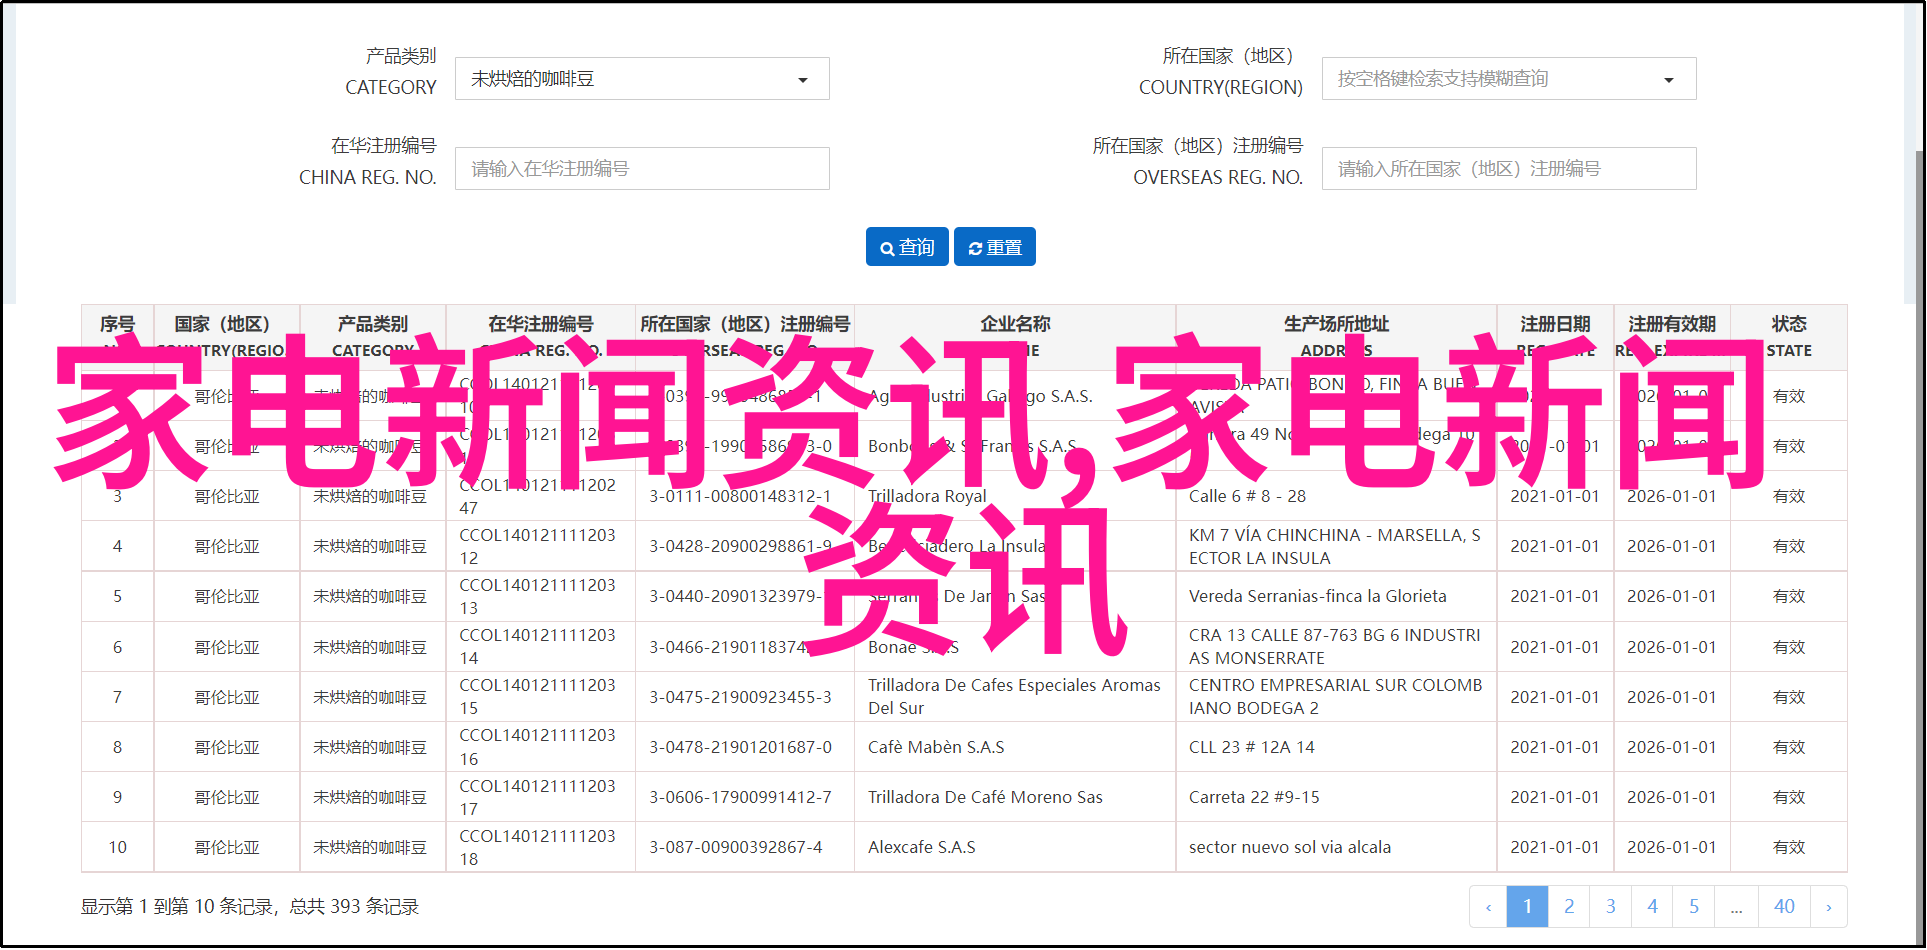Click the 注册日期 column header
Image resolution: width=1927 pixels, height=950 pixels.
click(x=1554, y=325)
